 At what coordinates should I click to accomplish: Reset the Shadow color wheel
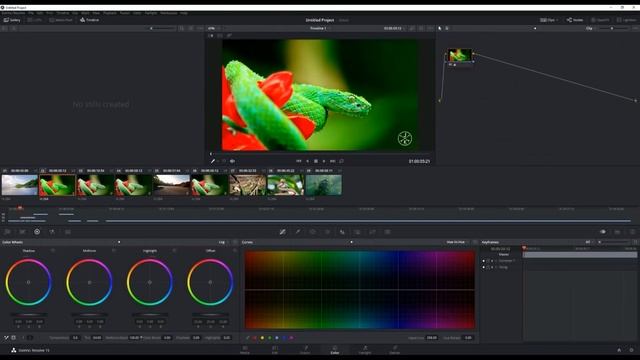53,251
